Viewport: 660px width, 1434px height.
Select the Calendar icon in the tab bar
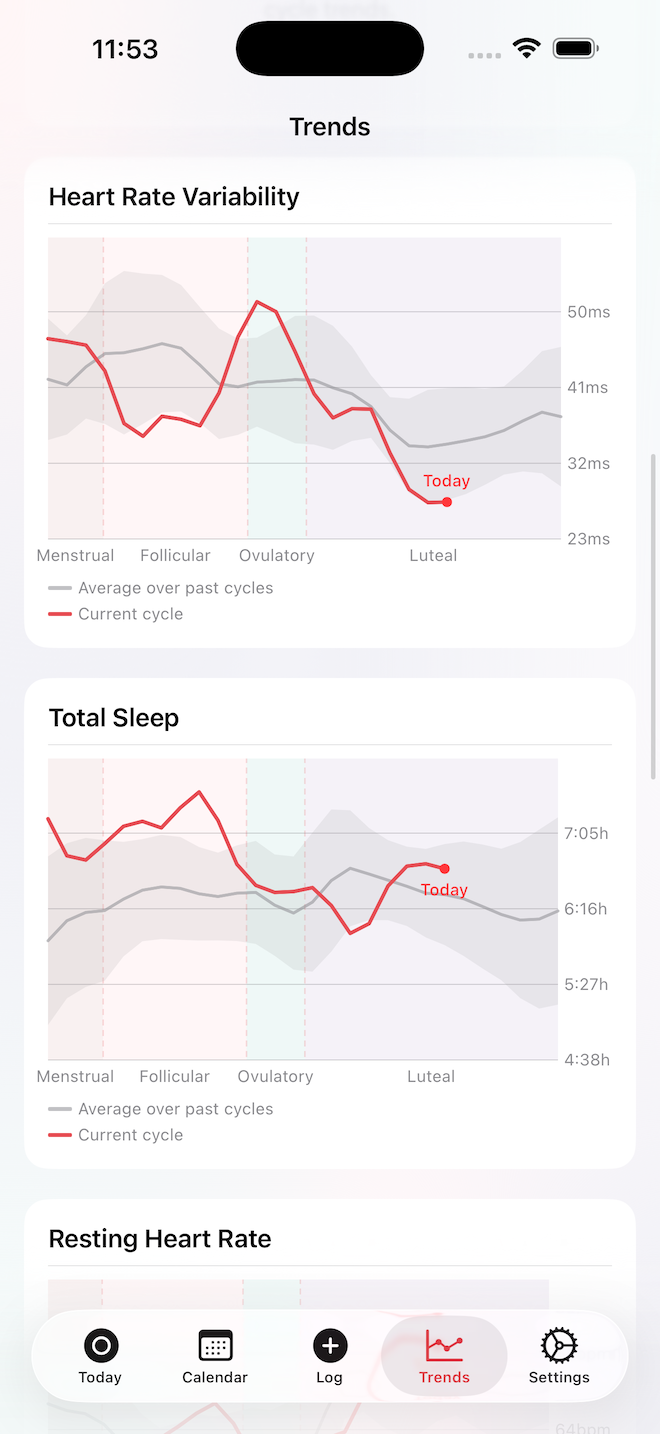[x=215, y=1345]
